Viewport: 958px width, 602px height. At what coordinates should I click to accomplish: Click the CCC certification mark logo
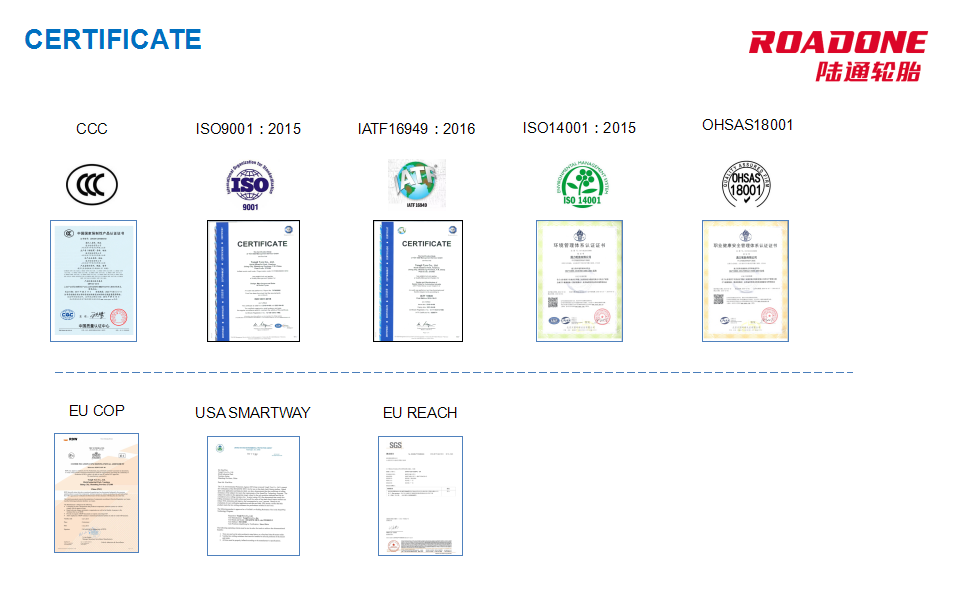(92, 185)
